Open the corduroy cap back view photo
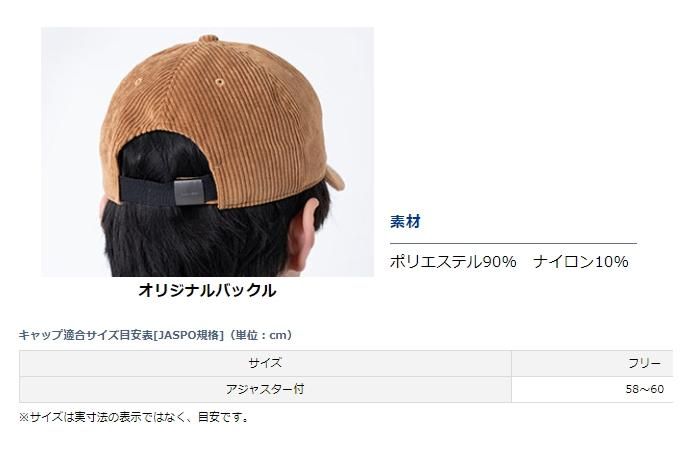This screenshot has height=456, width=685. pyautogui.click(x=208, y=152)
